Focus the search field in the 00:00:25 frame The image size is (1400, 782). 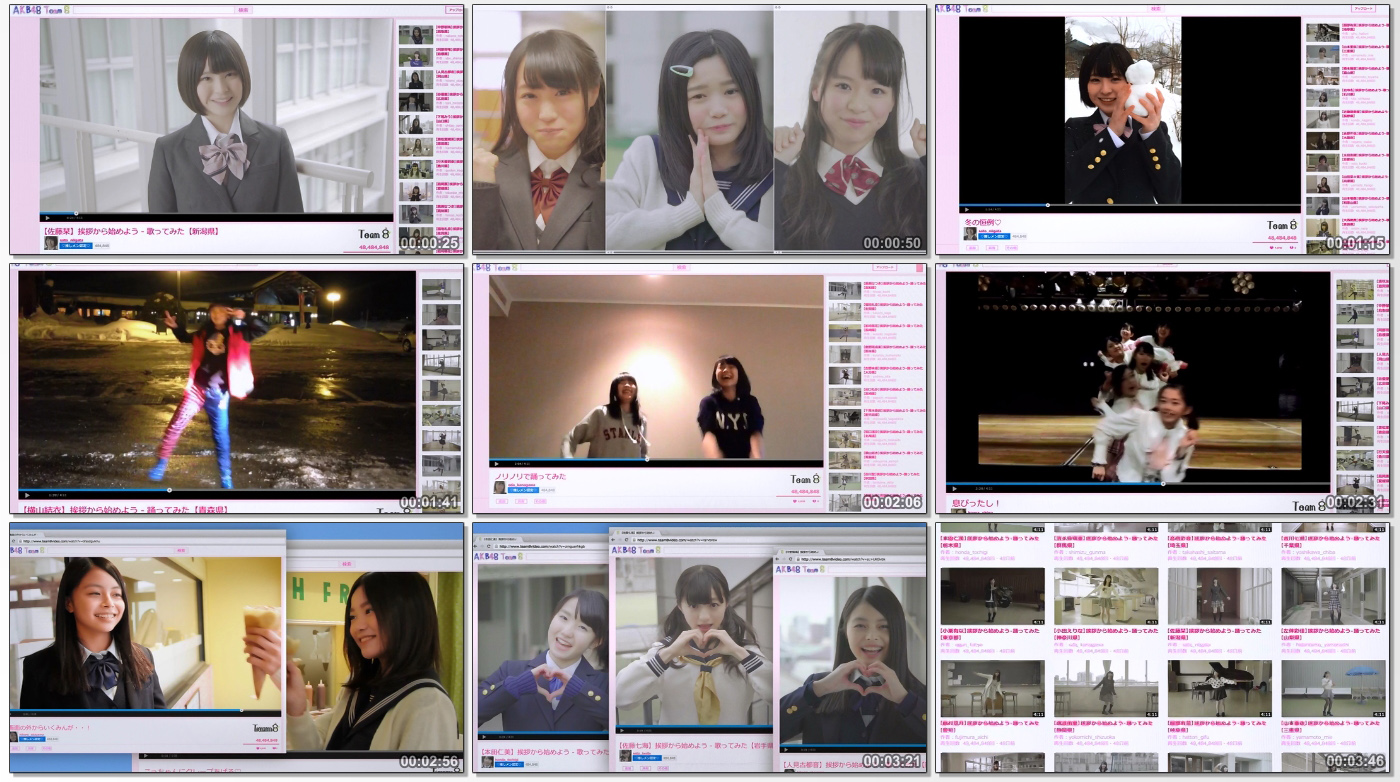point(153,10)
